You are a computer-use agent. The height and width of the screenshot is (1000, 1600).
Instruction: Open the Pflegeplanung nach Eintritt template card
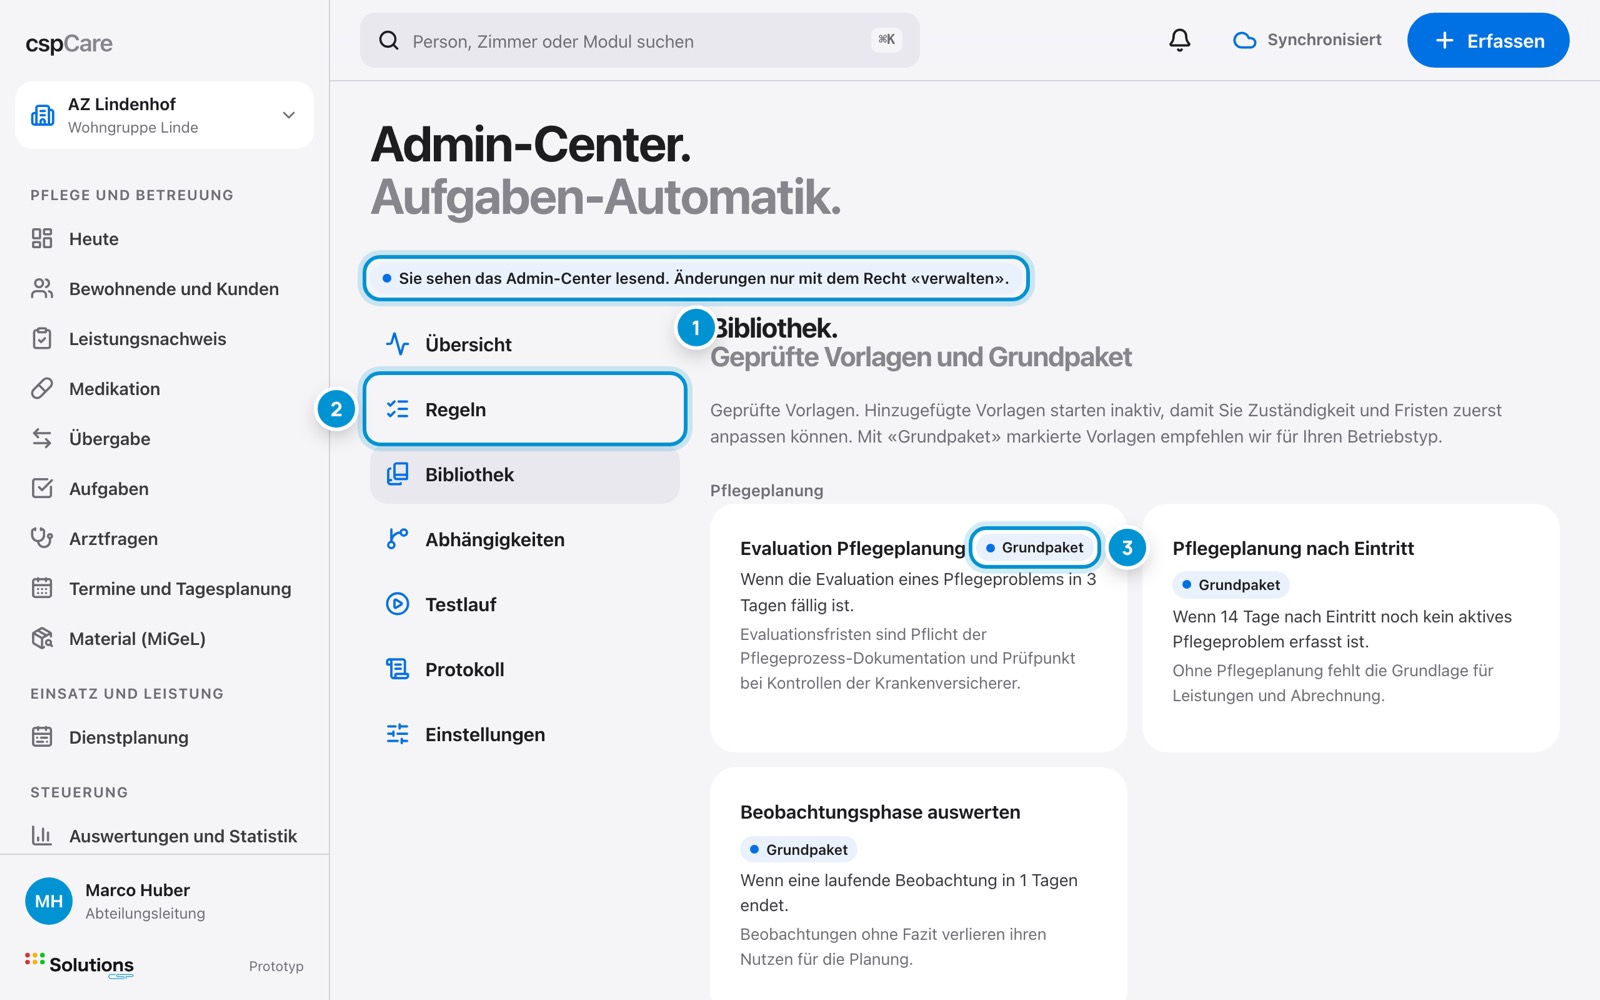pos(1351,628)
